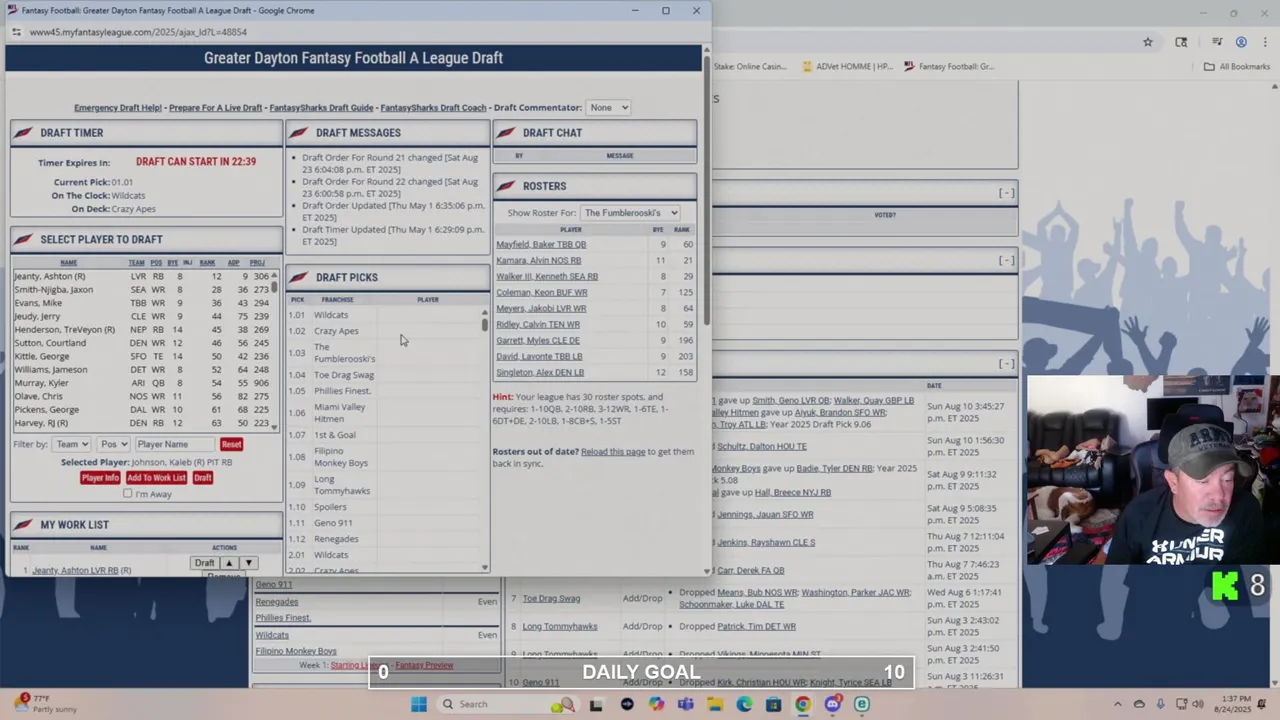The width and height of the screenshot is (1280, 720).
Task: Open the search-tabs icon in the Chrome toolbar
Action: pyautogui.click(x=1181, y=42)
